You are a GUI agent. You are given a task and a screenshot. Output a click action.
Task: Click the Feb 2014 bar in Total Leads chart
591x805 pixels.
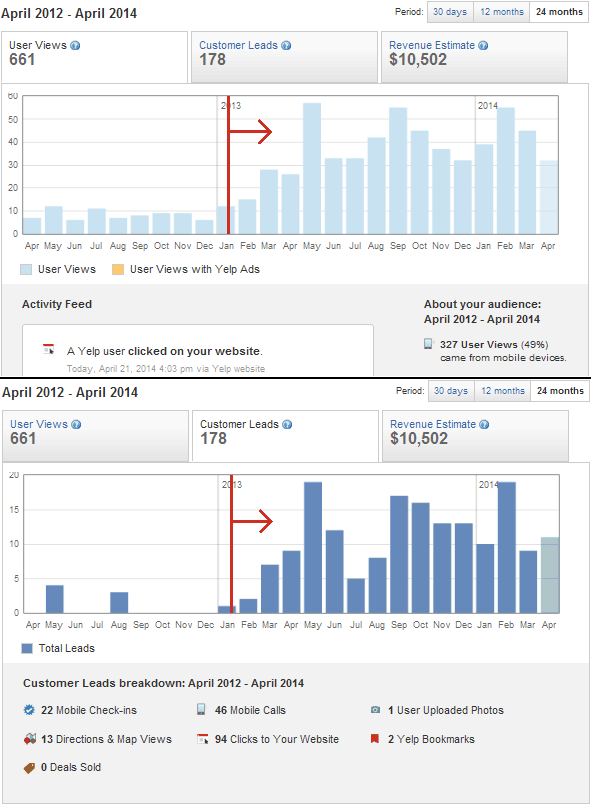[507, 547]
